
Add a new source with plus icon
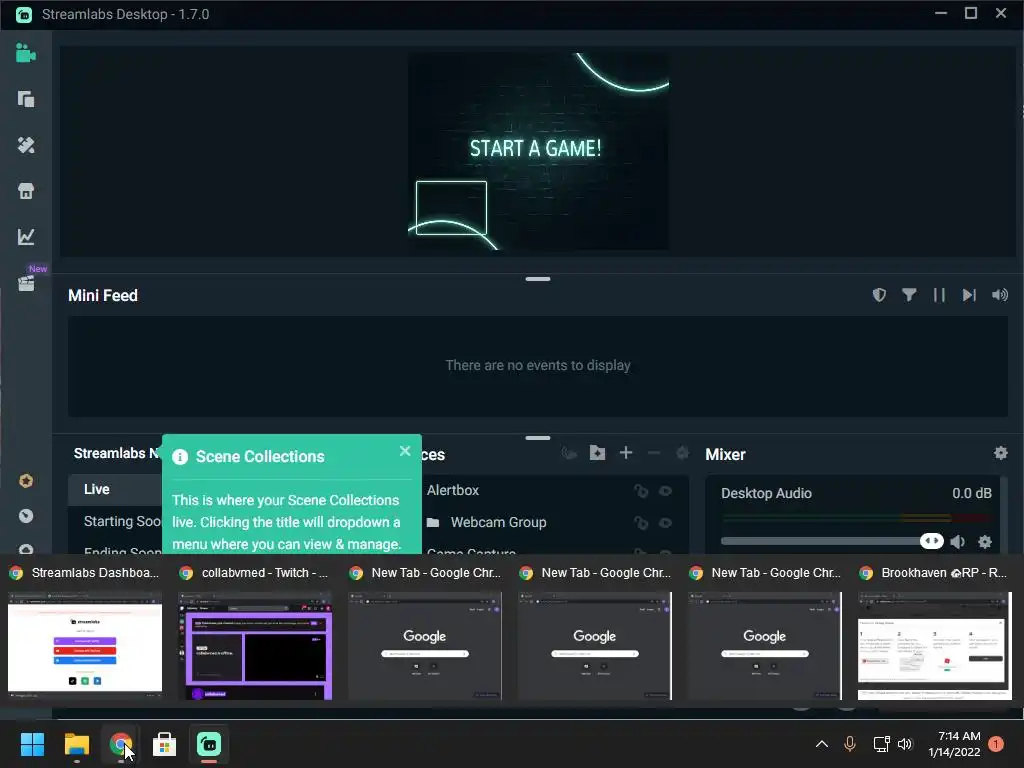pyautogui.click(x=626, y=453)
